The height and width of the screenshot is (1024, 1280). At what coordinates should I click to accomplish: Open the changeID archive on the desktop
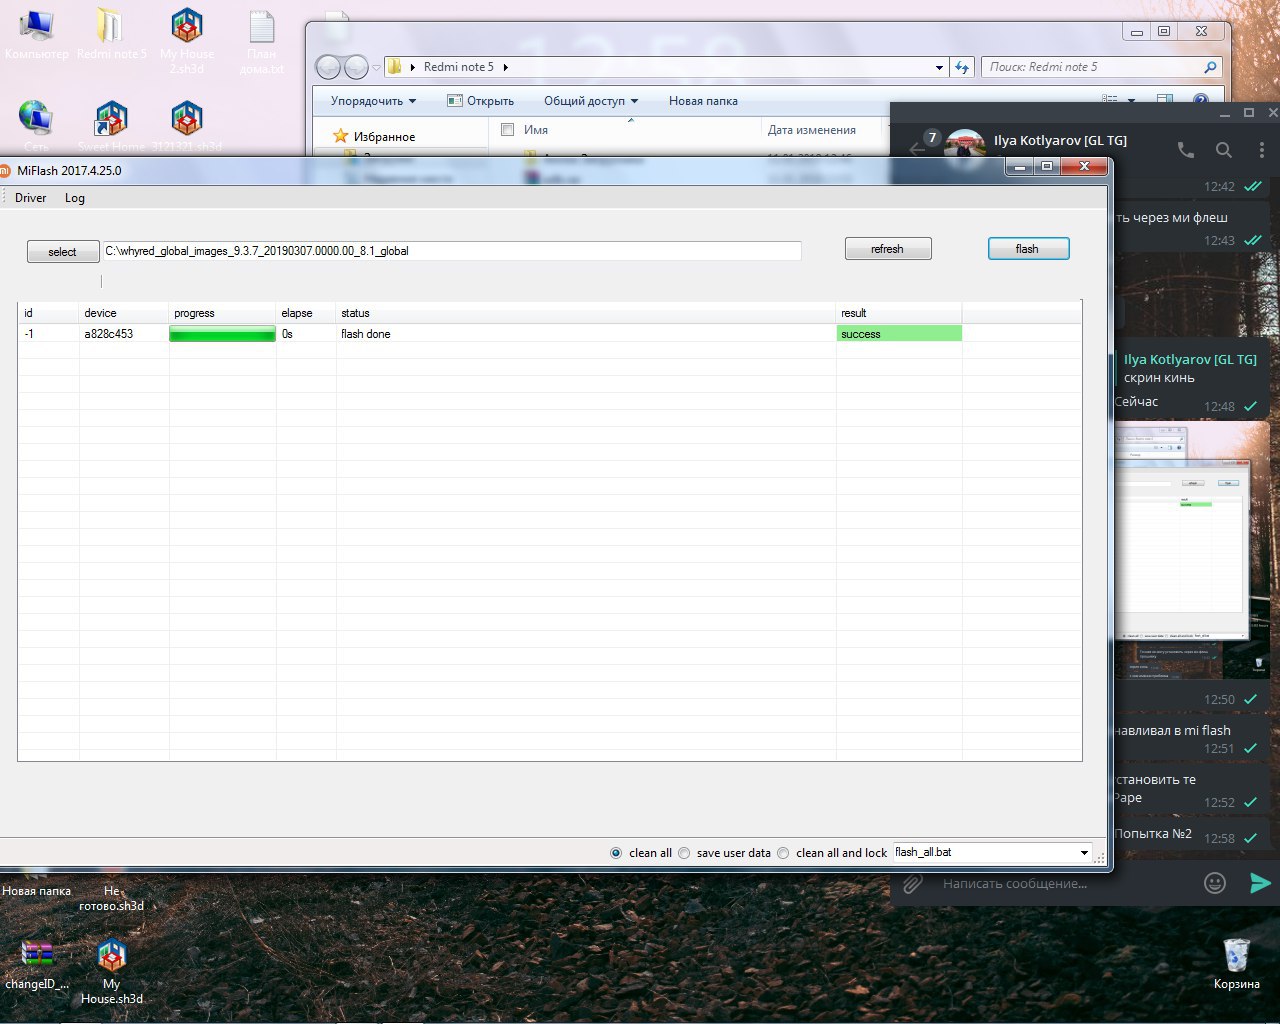click(x=37, y=965)
